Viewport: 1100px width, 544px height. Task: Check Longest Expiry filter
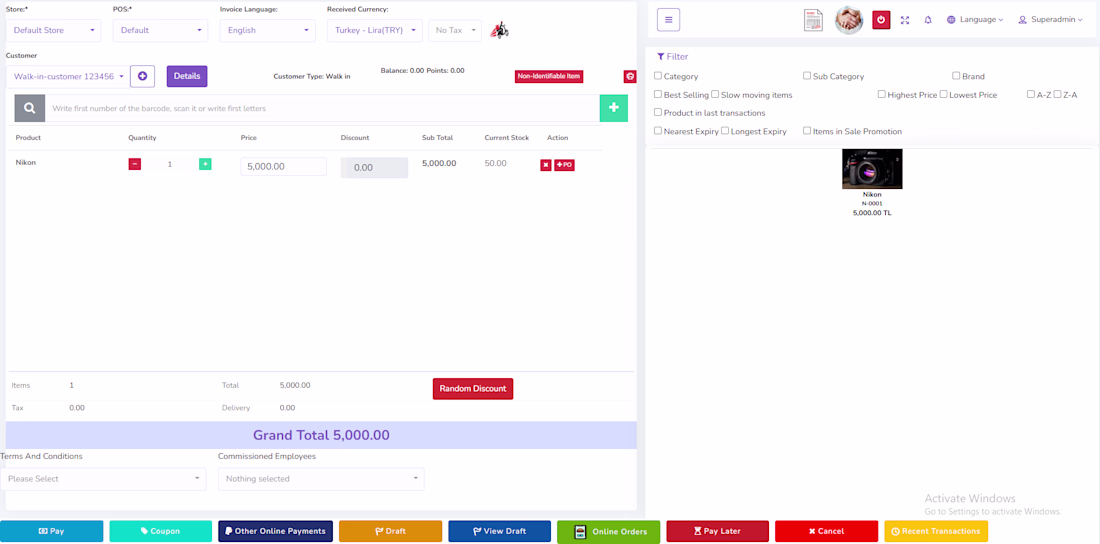point(725,131)
